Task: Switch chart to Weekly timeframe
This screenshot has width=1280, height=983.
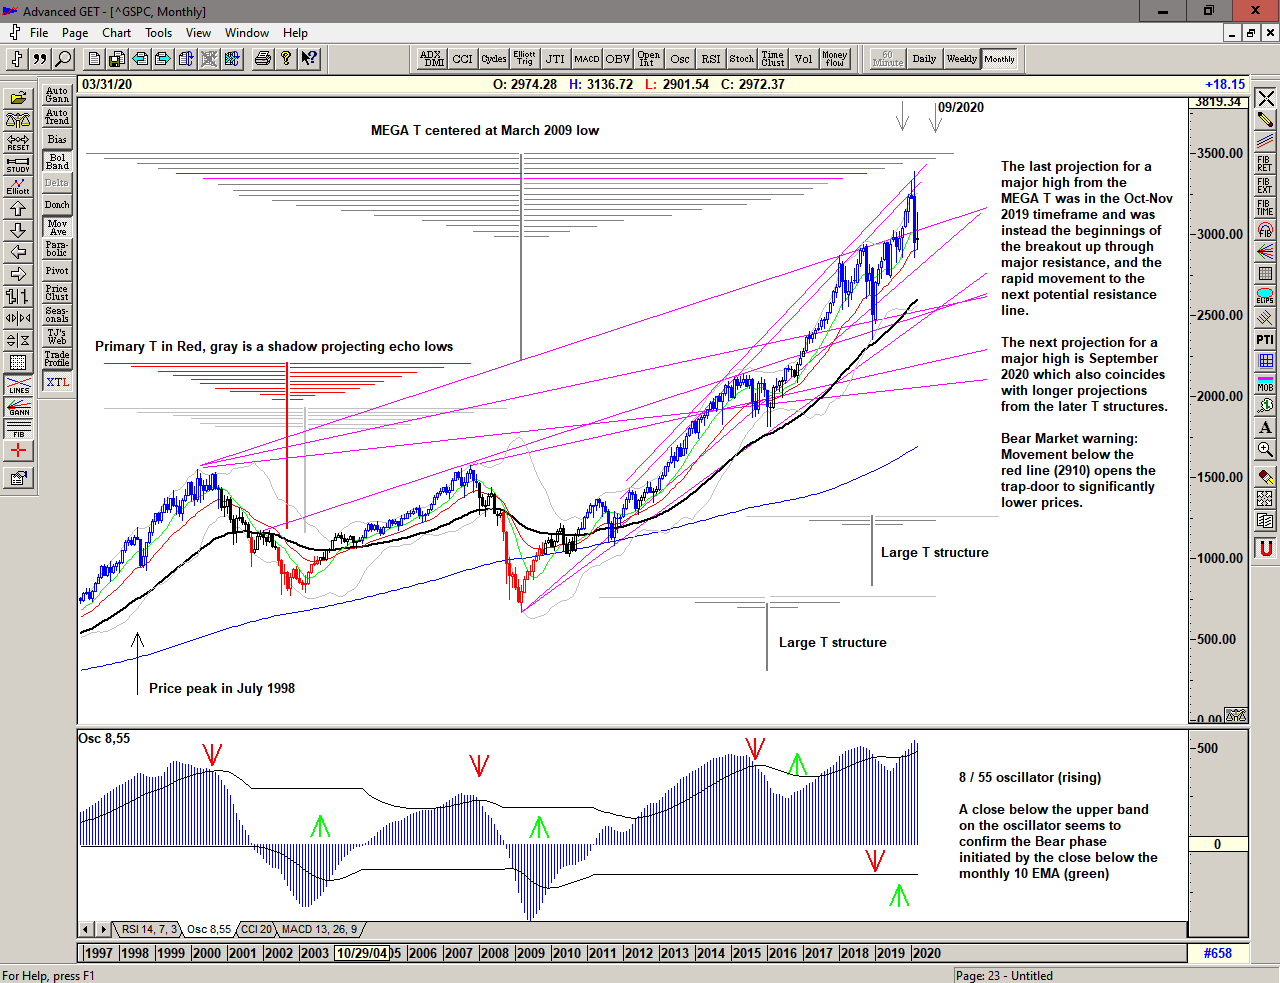Action: tap(961, 59)
